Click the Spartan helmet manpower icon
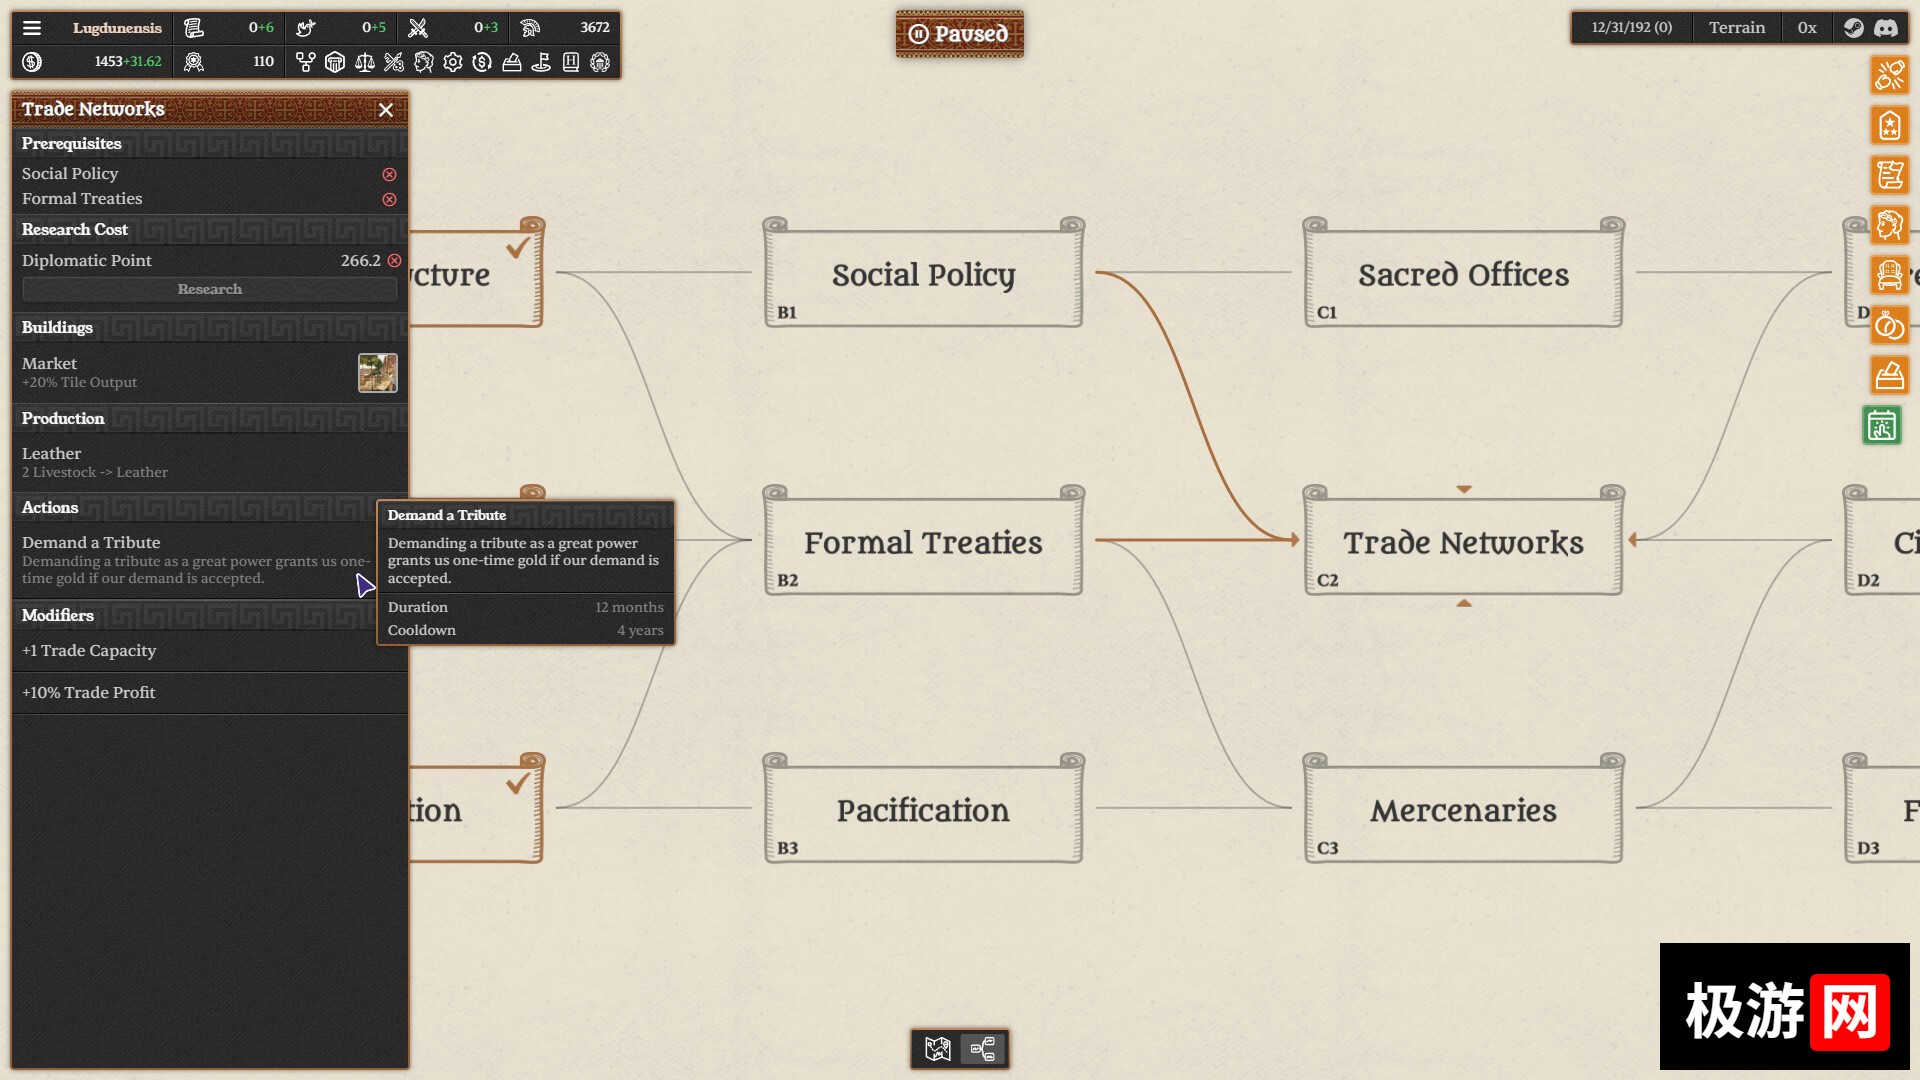Screen dimensions: 1920x1080 tap(530, 28)
